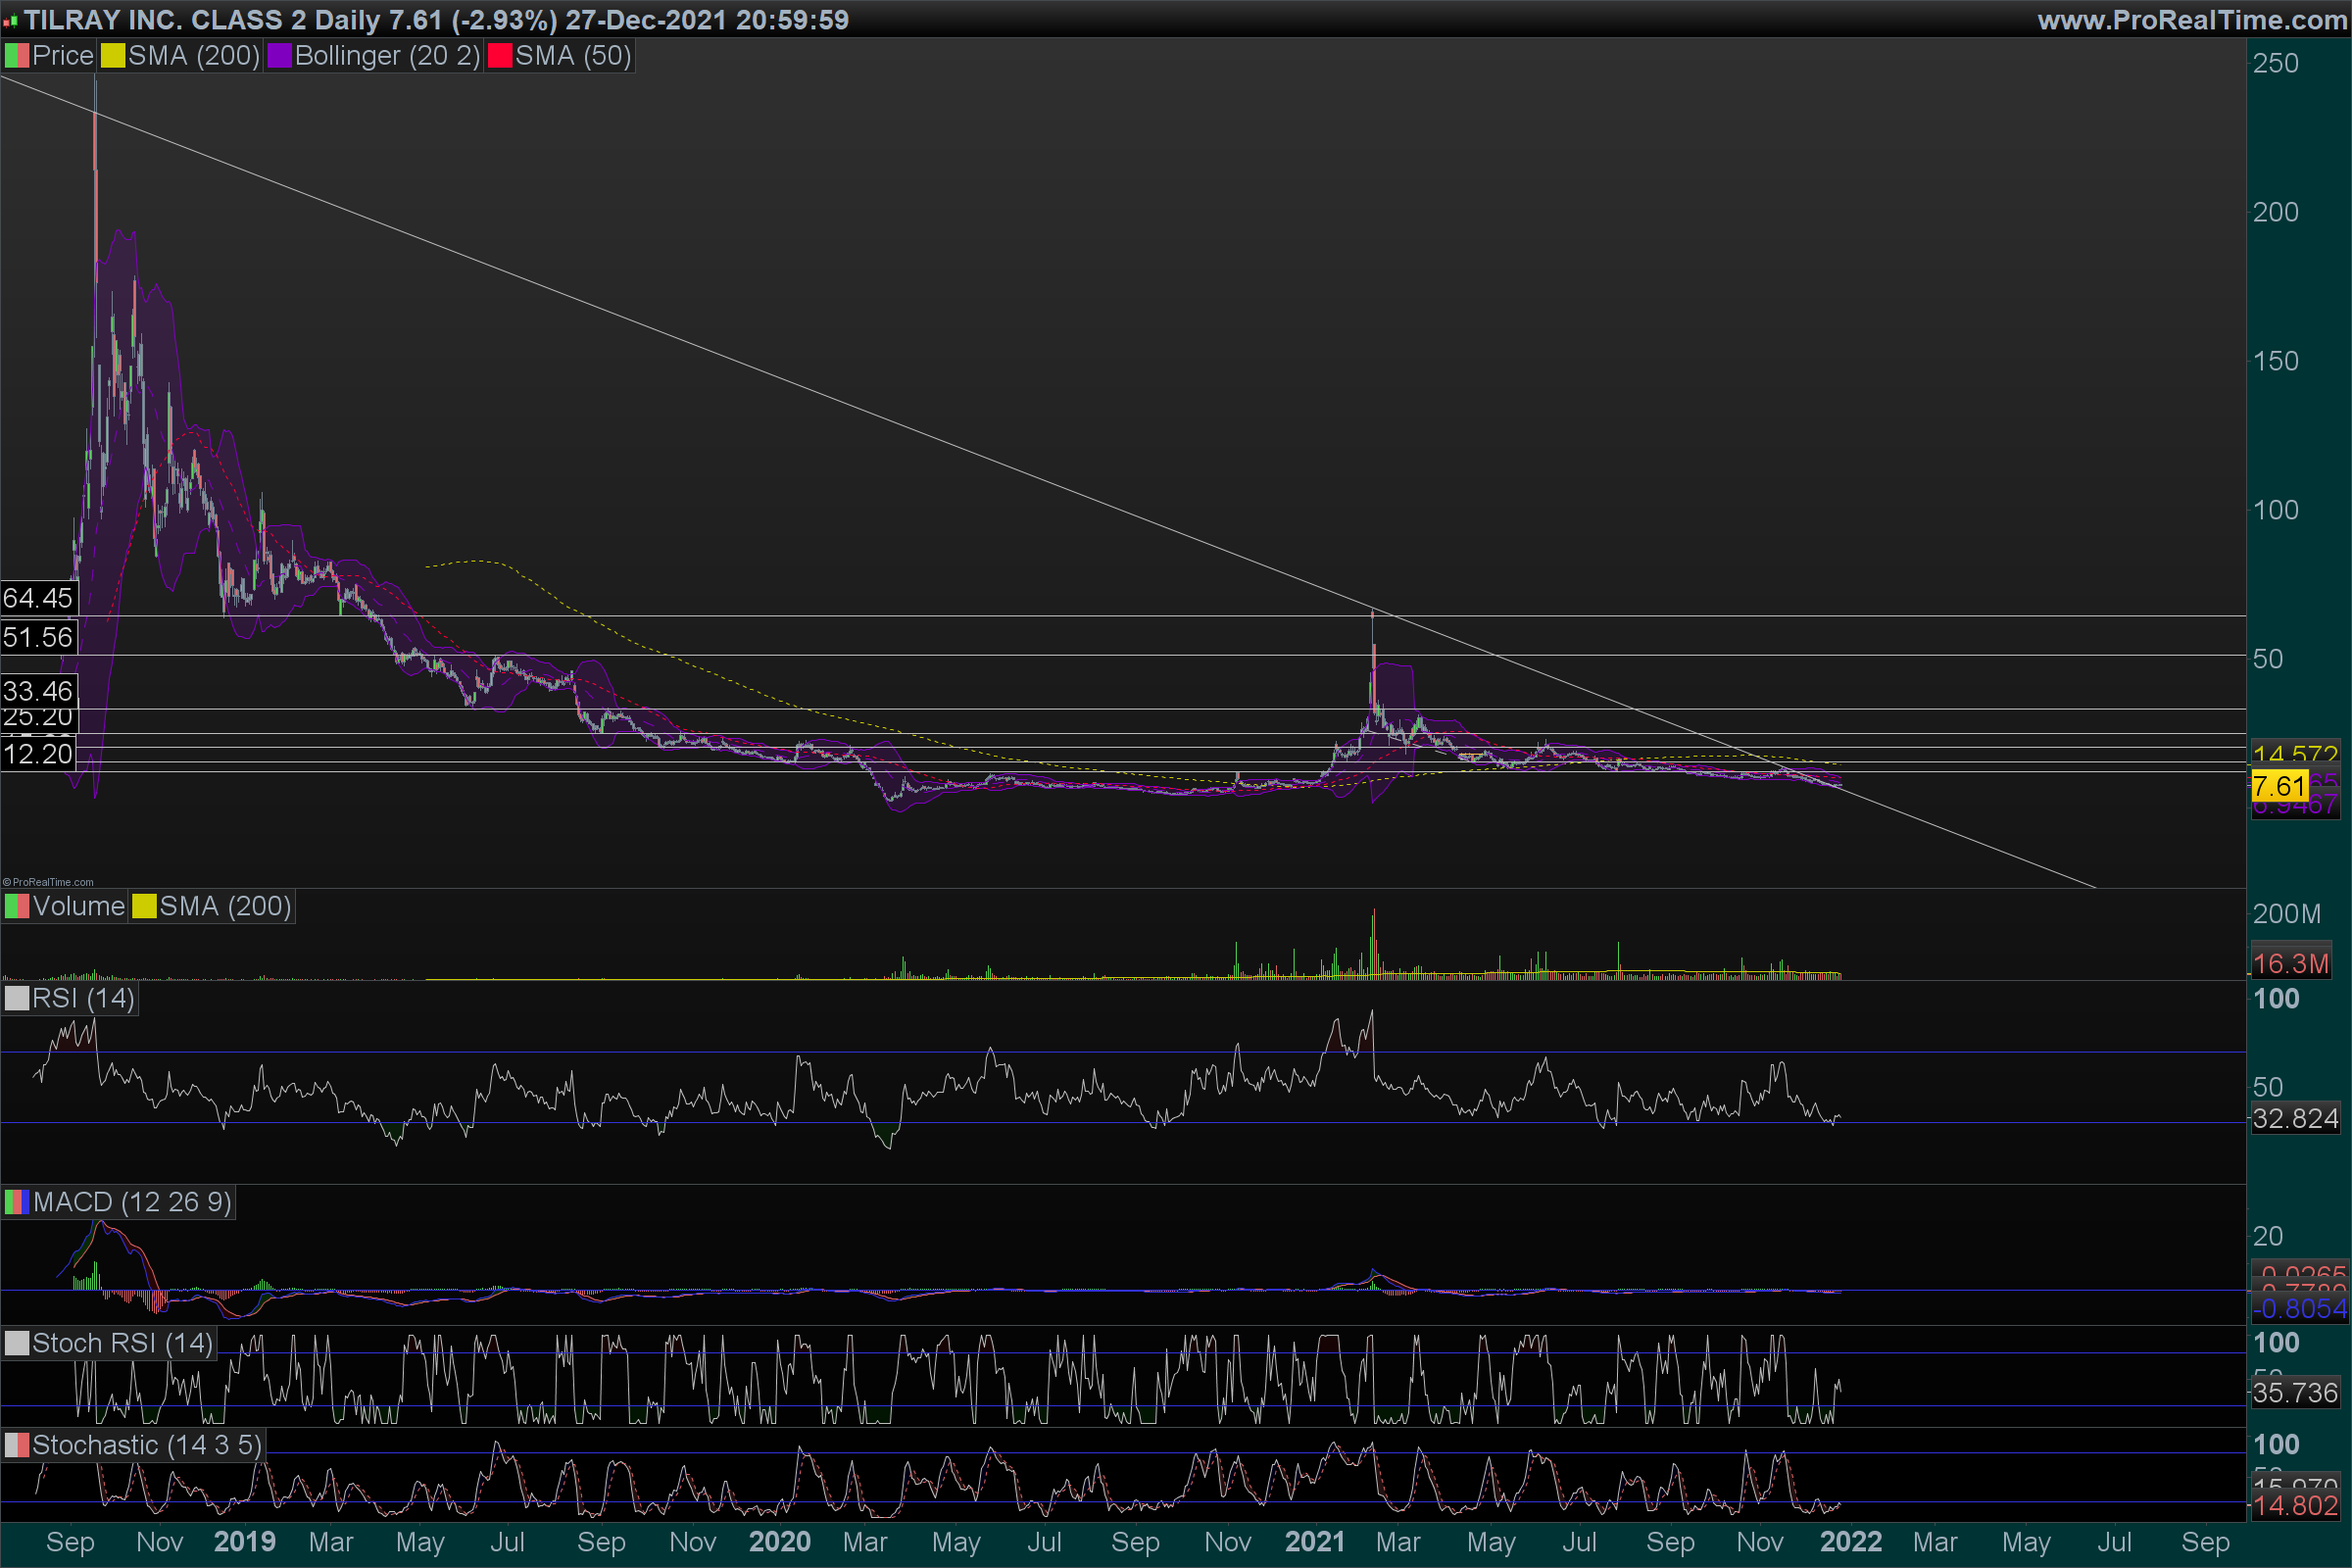Viewport: 2352px width, 1568px height.
Task: Open the www.ProRealTime.com link
Action: [x=2191, y=20]
